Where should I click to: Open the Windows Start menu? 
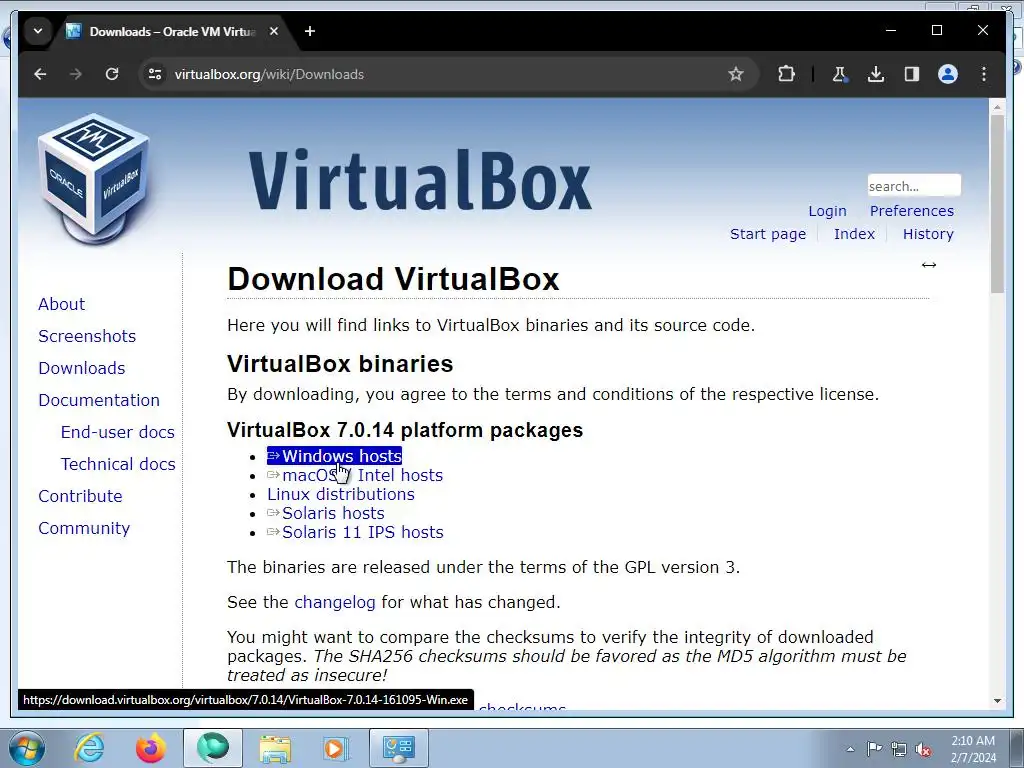point(26,748)
